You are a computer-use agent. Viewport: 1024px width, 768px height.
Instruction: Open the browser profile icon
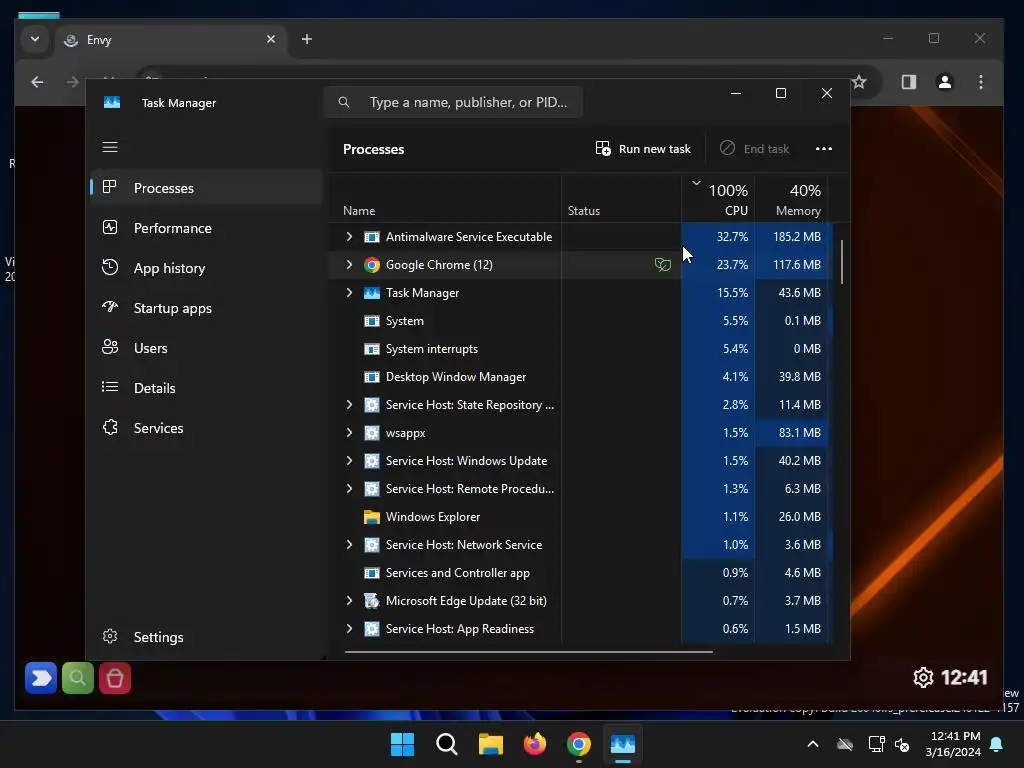coord(944,82)
